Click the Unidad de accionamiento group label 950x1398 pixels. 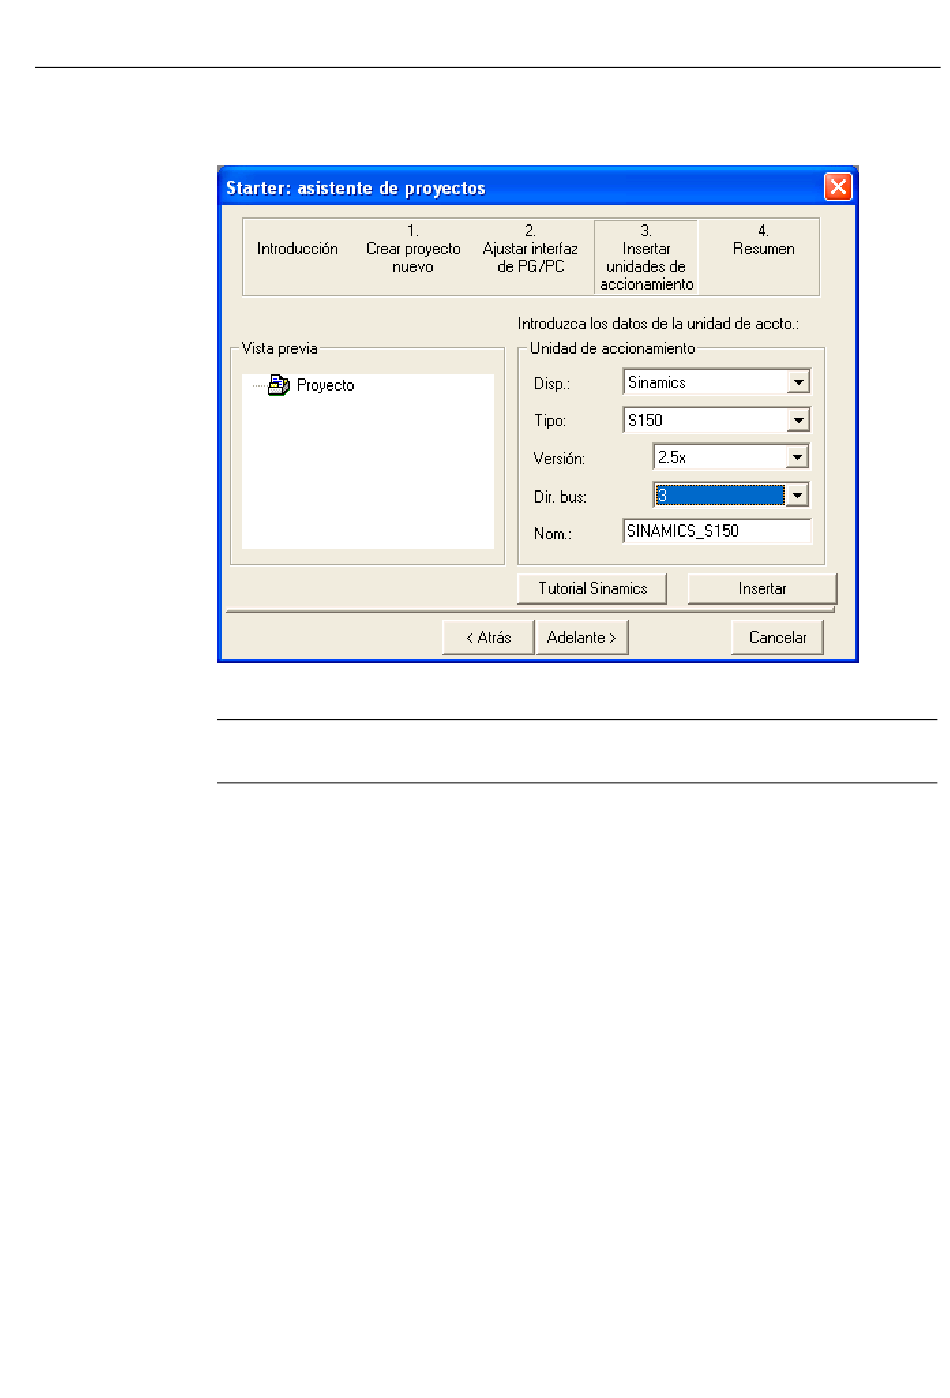coord(612,348)
